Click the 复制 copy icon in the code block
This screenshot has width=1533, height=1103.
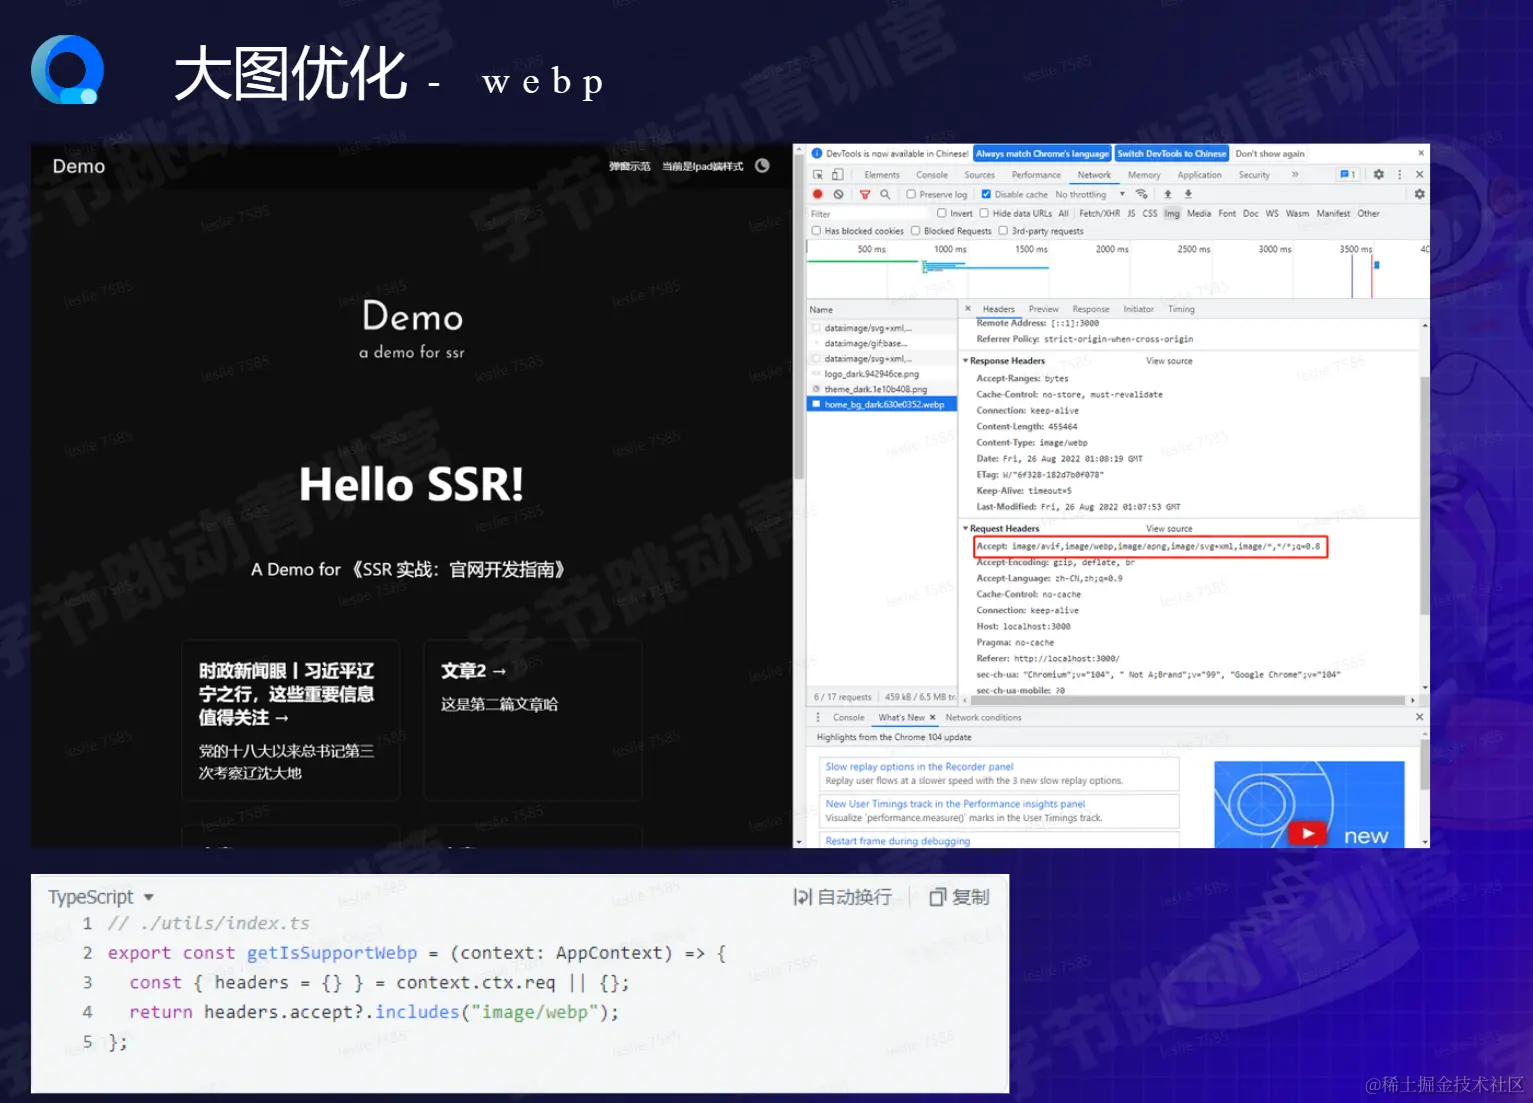pos(937,897)
